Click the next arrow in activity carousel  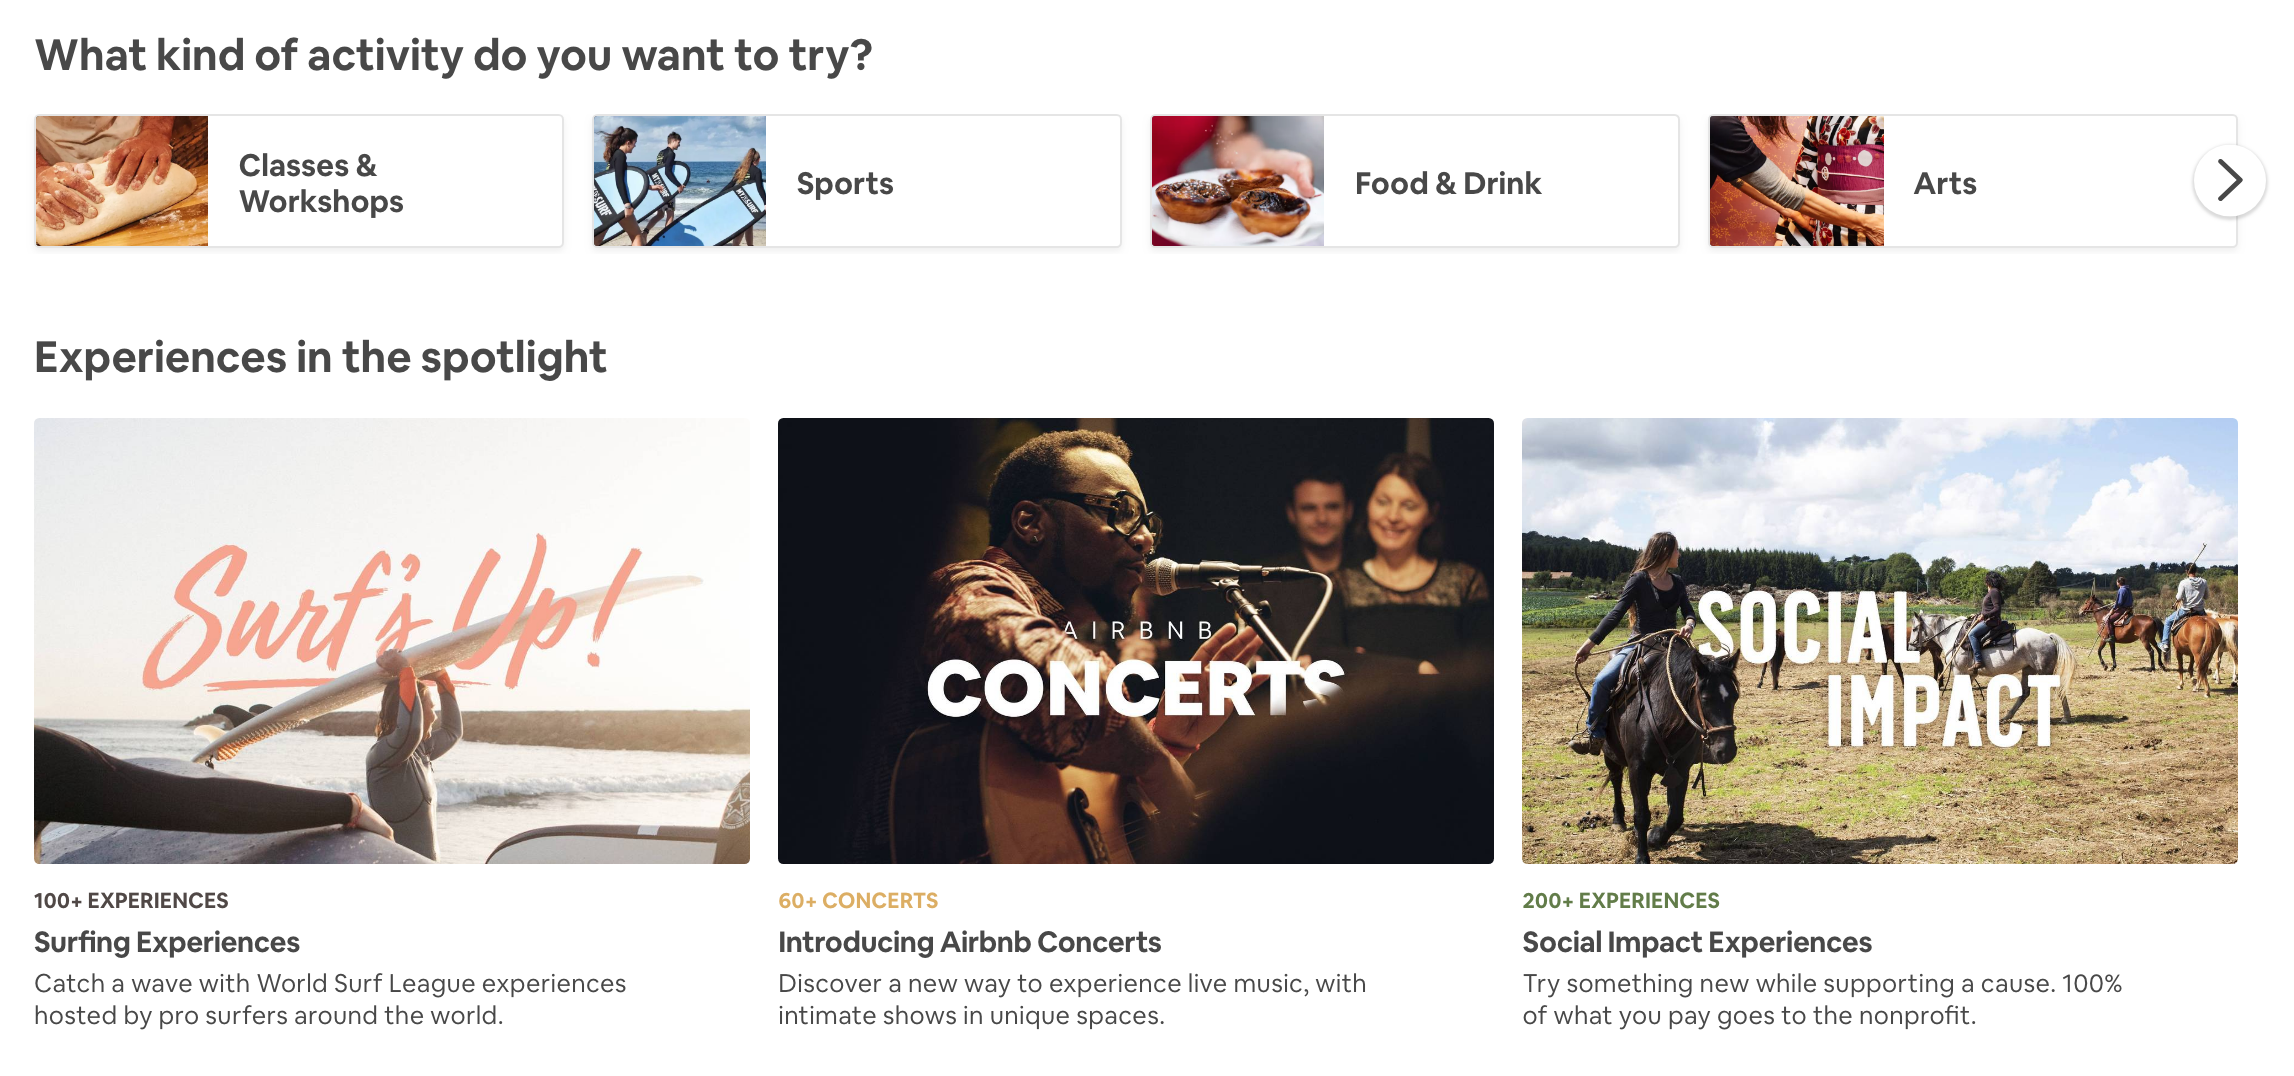[2229, 181]
